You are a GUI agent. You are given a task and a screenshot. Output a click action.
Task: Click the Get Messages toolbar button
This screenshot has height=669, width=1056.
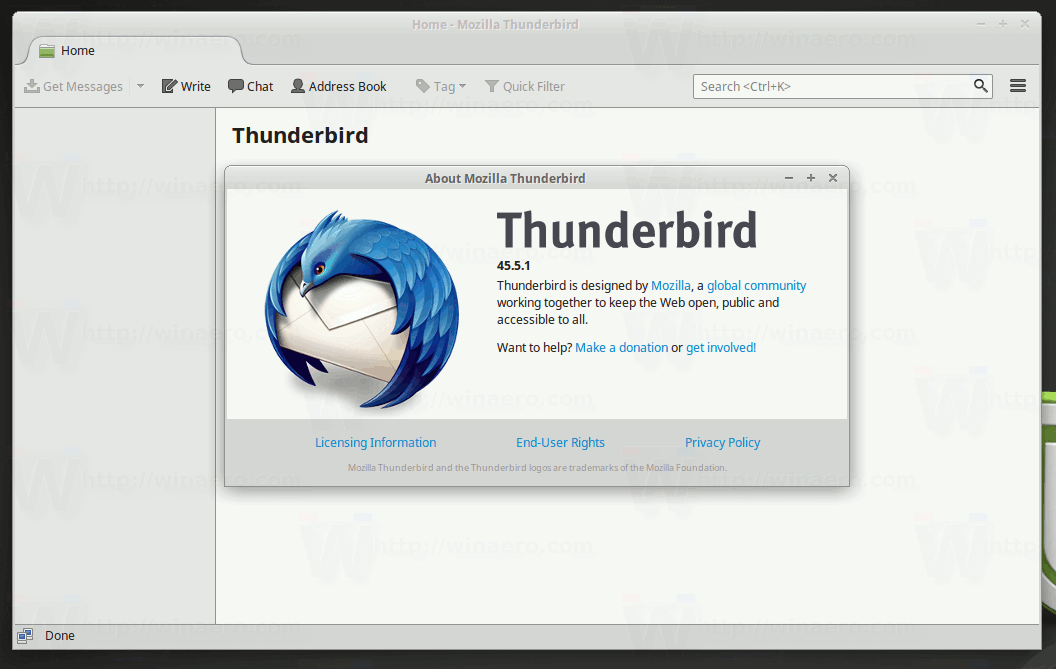pyautogui.click(x=73, y=86)
